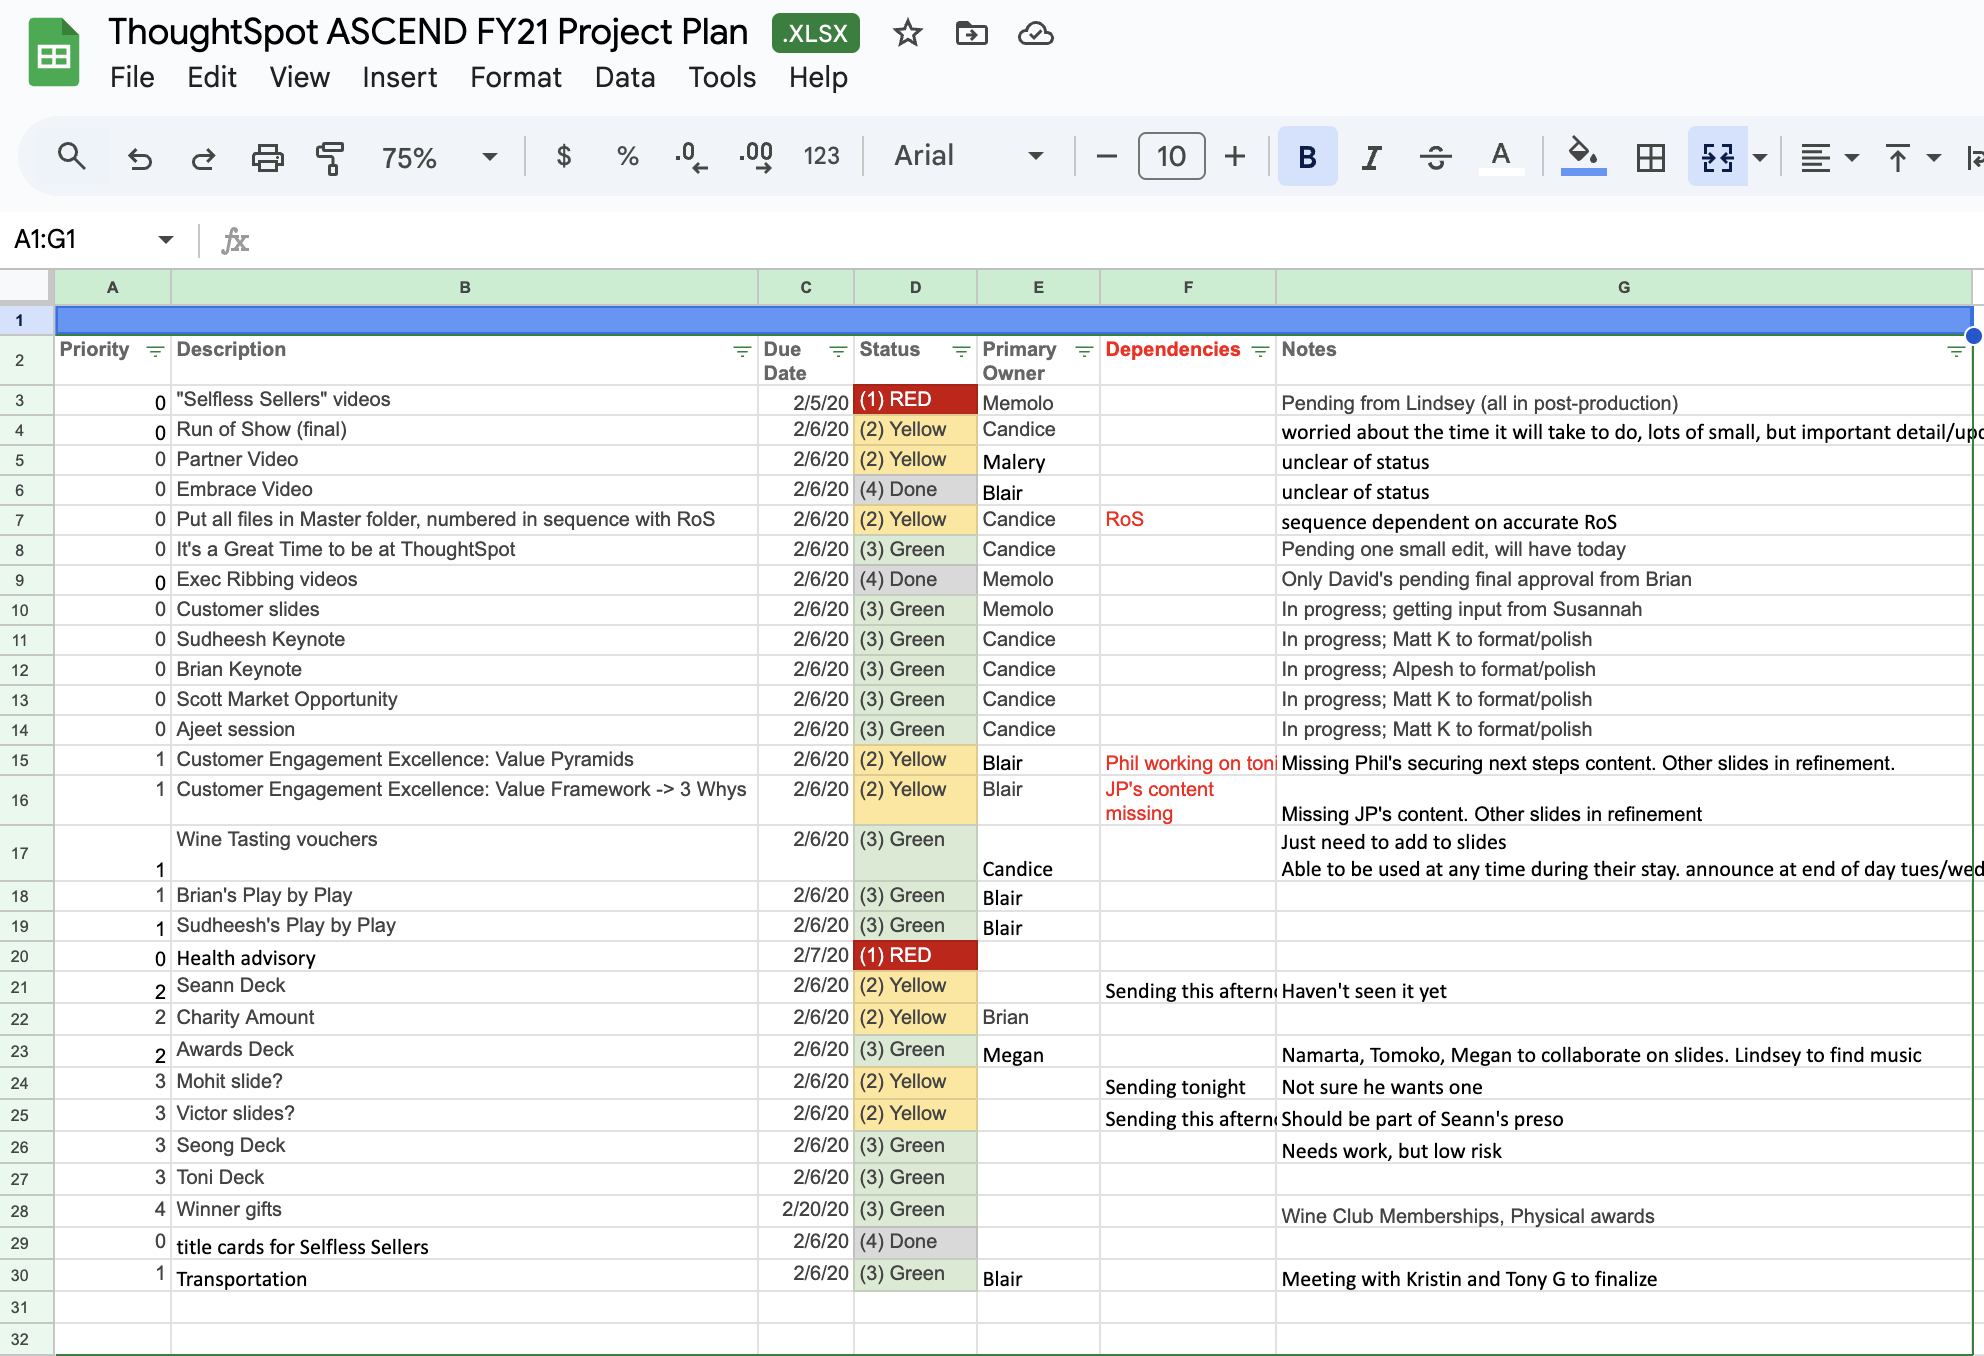The height and width of the screenshot is (1356, 1984).
Task: Open the Primary Owner column filter
Action: click(1084, 351)
